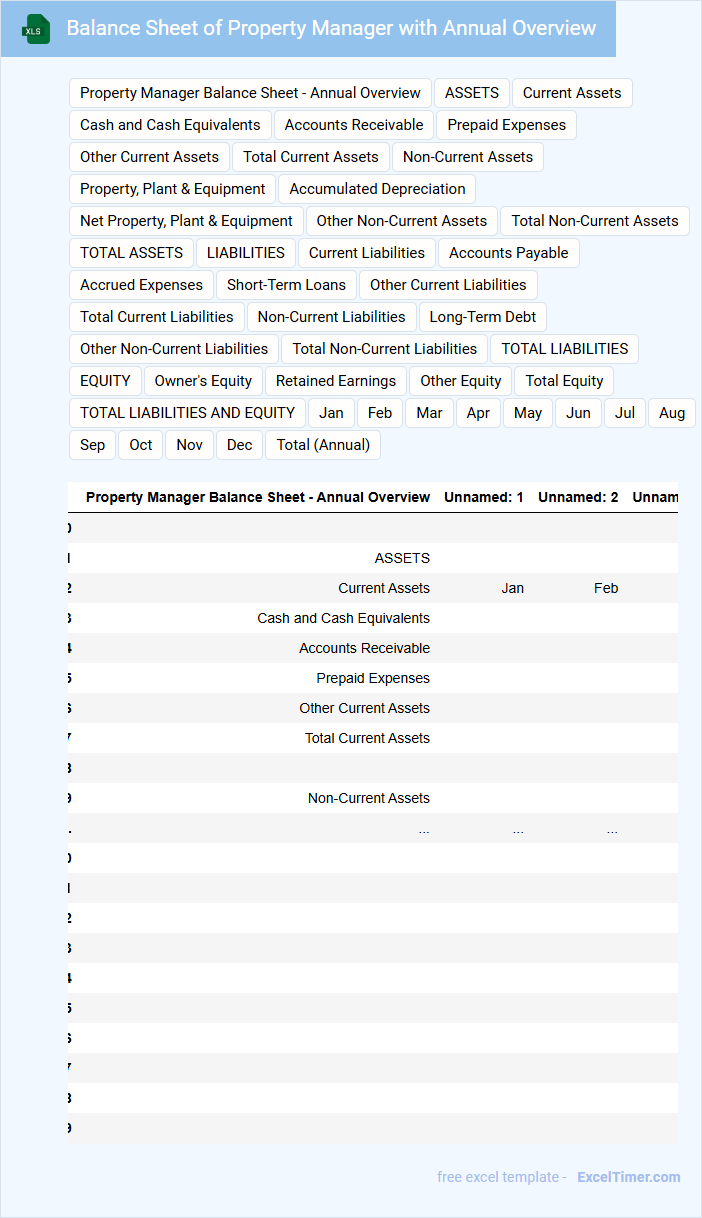Click the Other Non-Current Liabilities tag
The image size is (702, 1218).
(174, 349)
